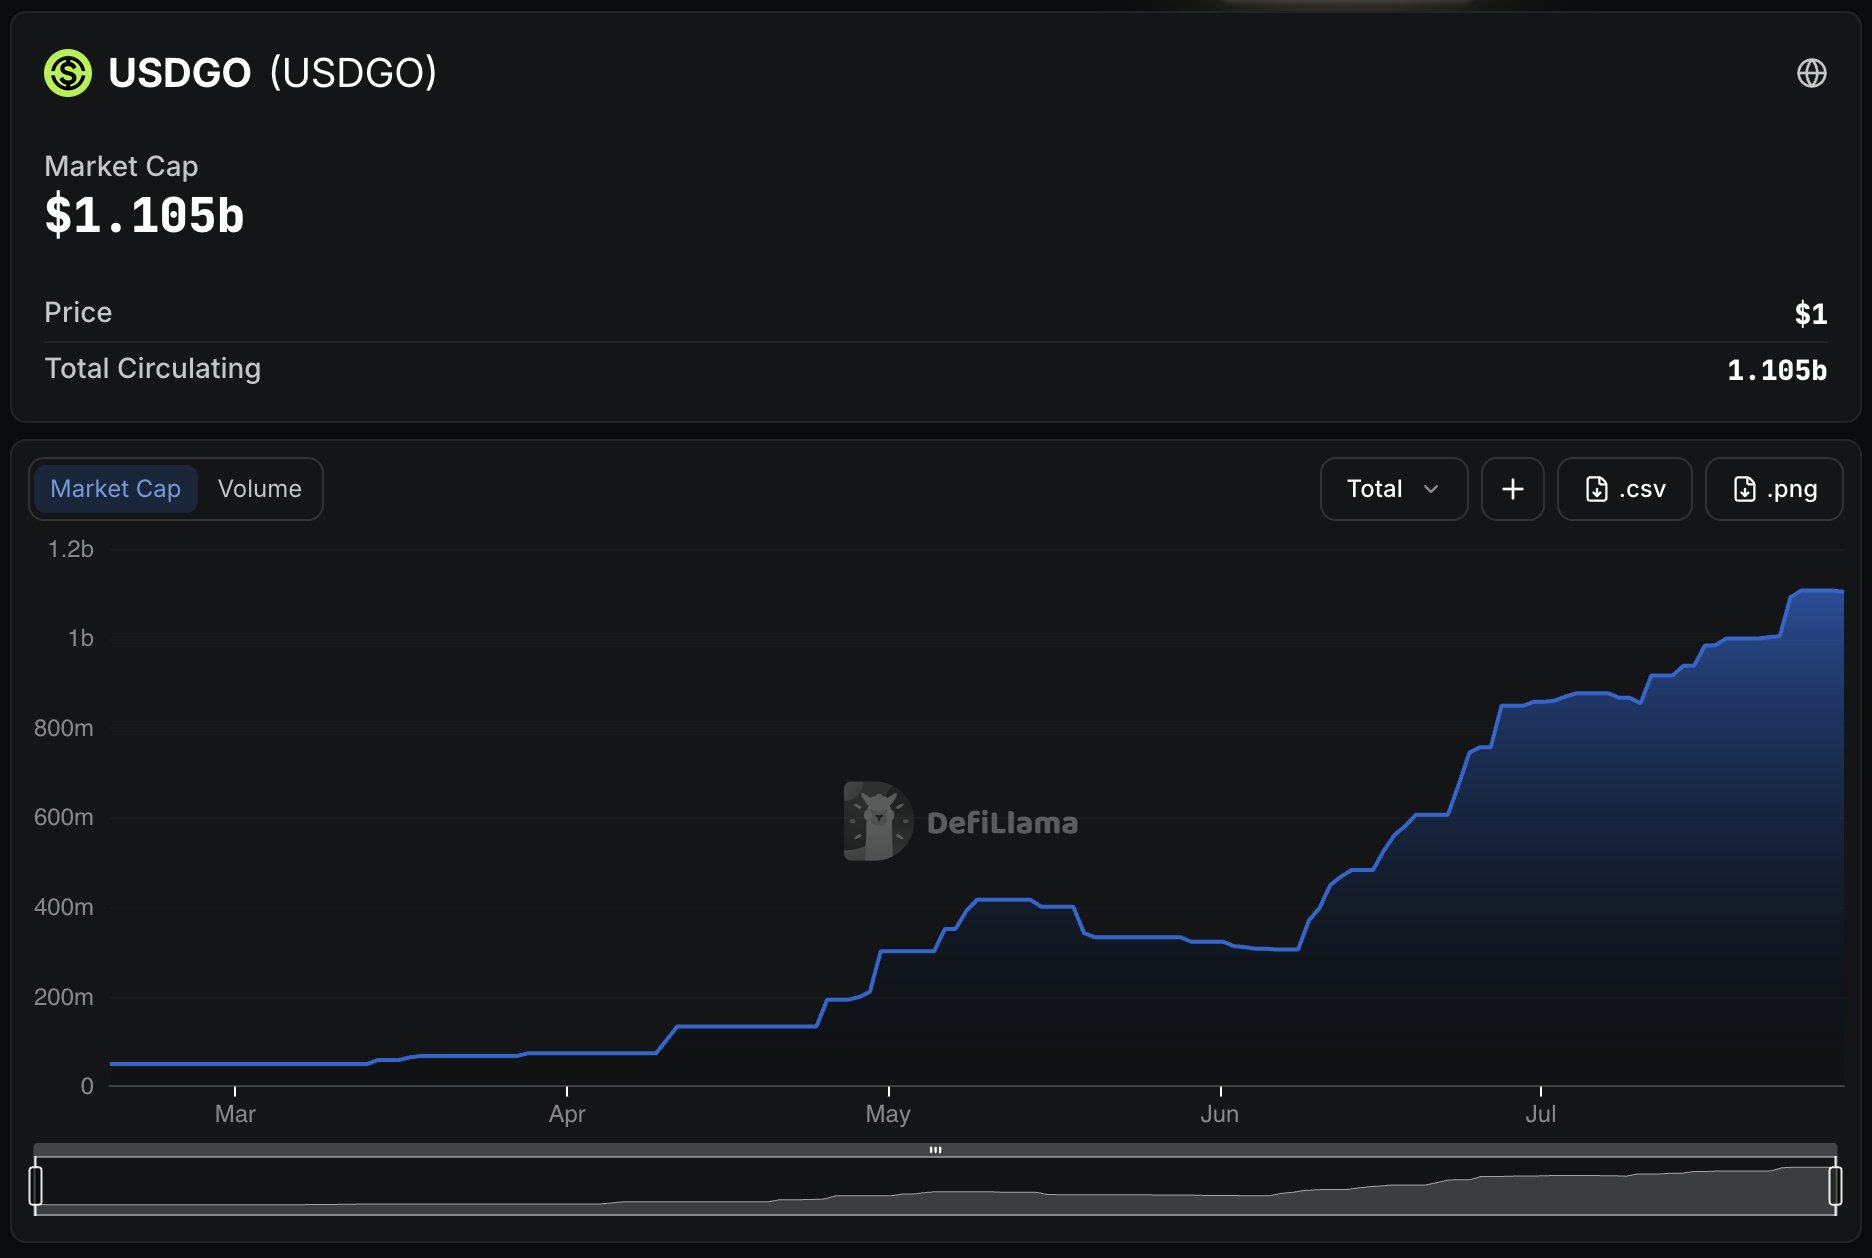
Task: Click the Mar x-axis label
Action: click(x=235, y=1114)
